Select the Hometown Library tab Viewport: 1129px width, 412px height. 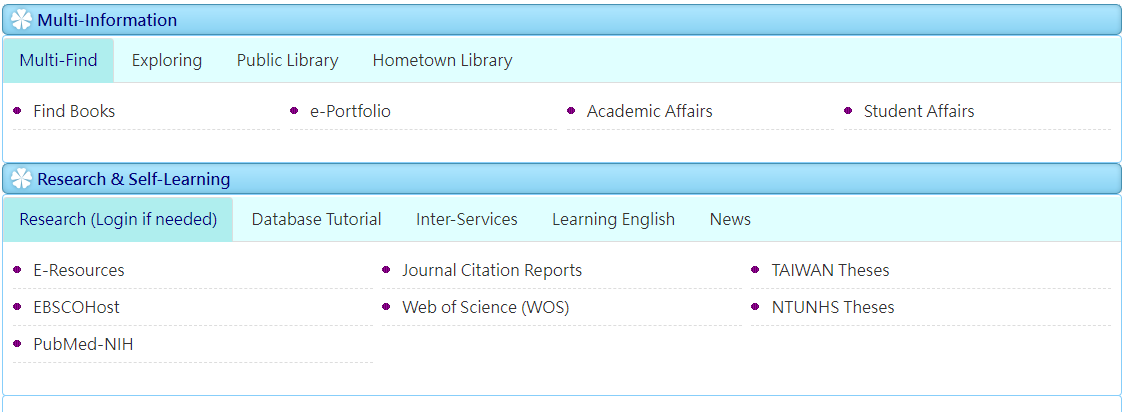click(x=442, y=61)
